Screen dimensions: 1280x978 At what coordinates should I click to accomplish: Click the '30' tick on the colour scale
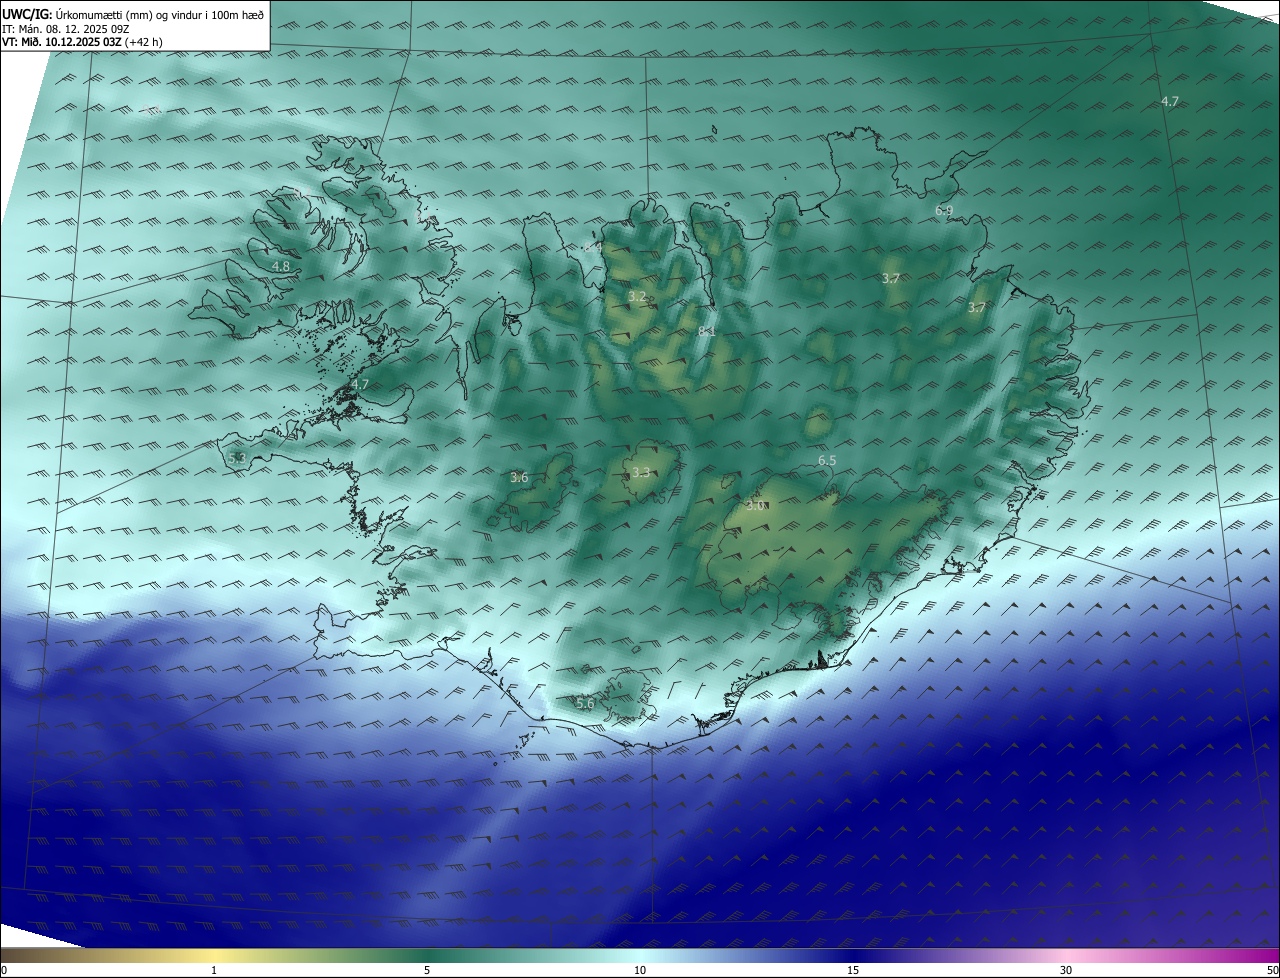coord(1066,970)
